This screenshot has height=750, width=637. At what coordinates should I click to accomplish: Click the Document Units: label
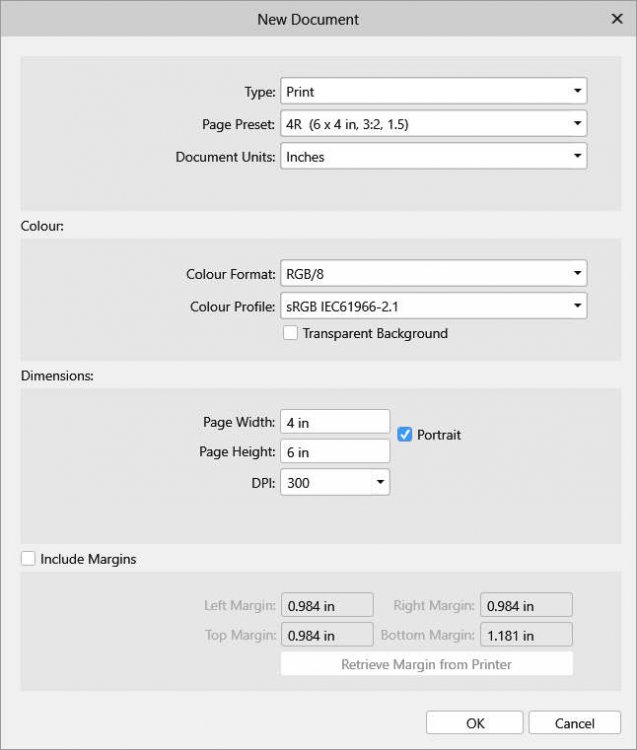point(225,157)
